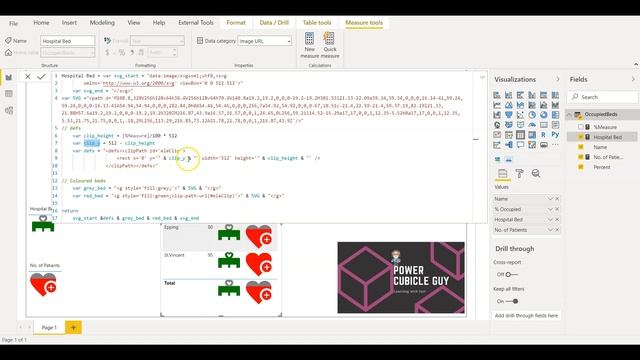The image size is (640, 360).
Task: Select the Stacked bar chart visual
Action: (x=497, y=95)
